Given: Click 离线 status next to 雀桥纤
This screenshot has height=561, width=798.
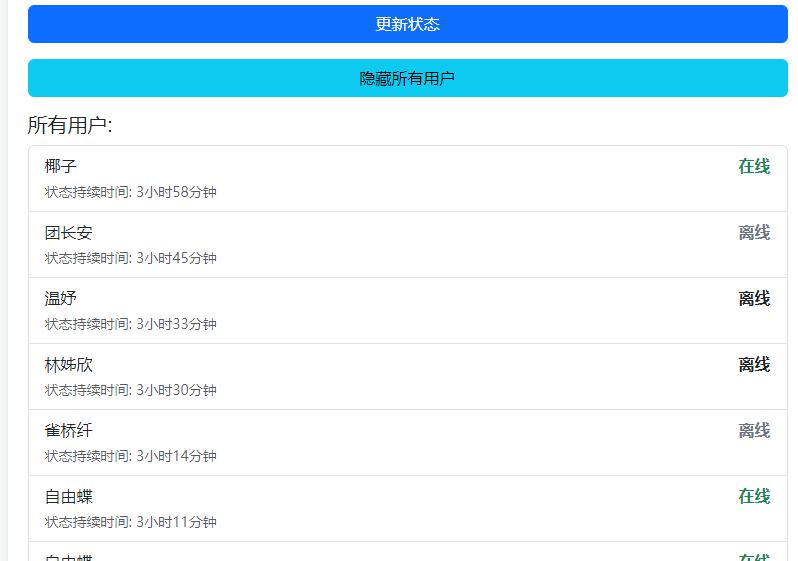Looking at the screenshot, I should (754, 431).
